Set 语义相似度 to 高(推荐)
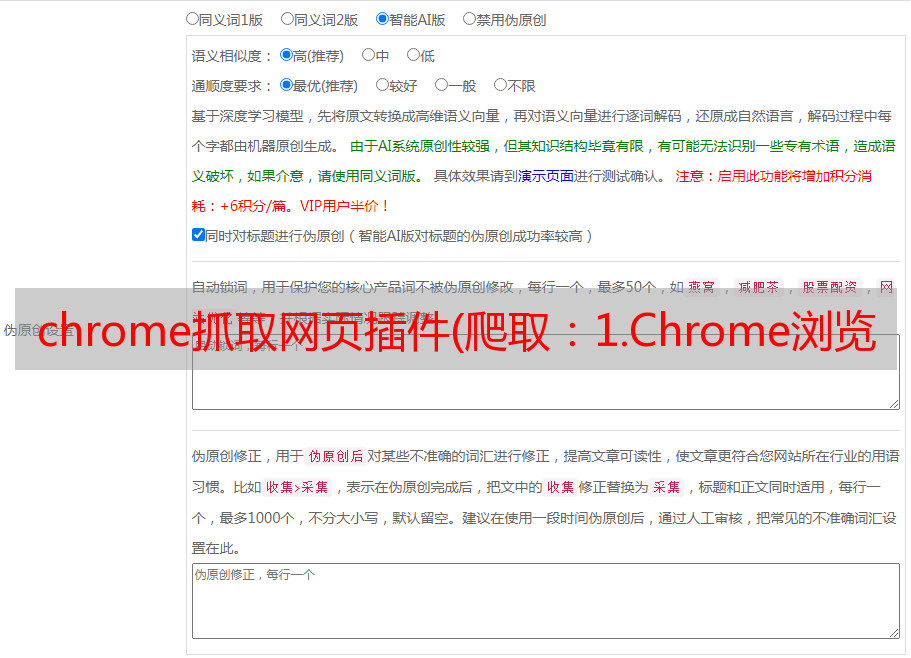911x658 pixels. tap(286, 55)
